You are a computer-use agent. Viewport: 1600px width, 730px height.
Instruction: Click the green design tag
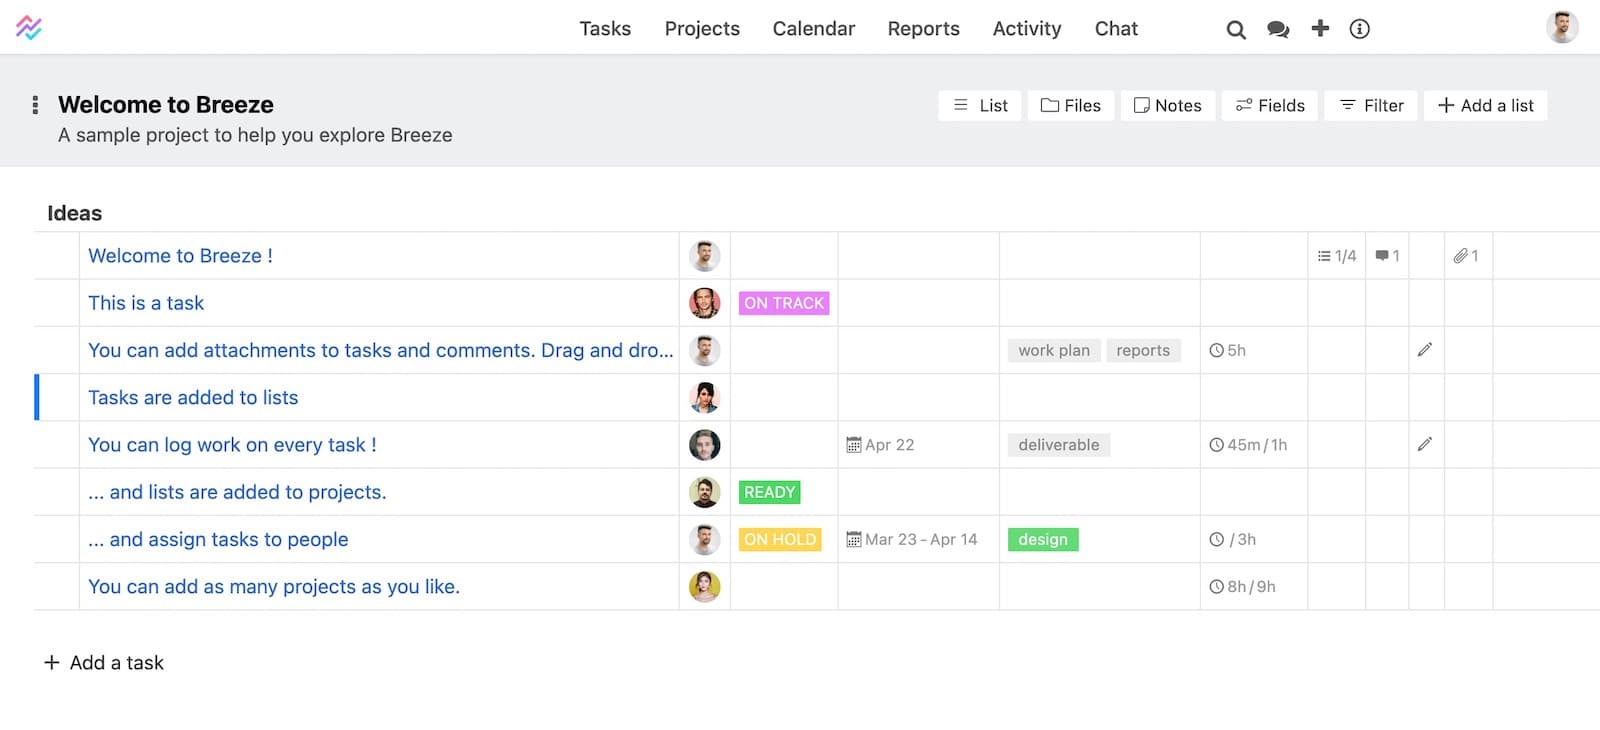1043,540
